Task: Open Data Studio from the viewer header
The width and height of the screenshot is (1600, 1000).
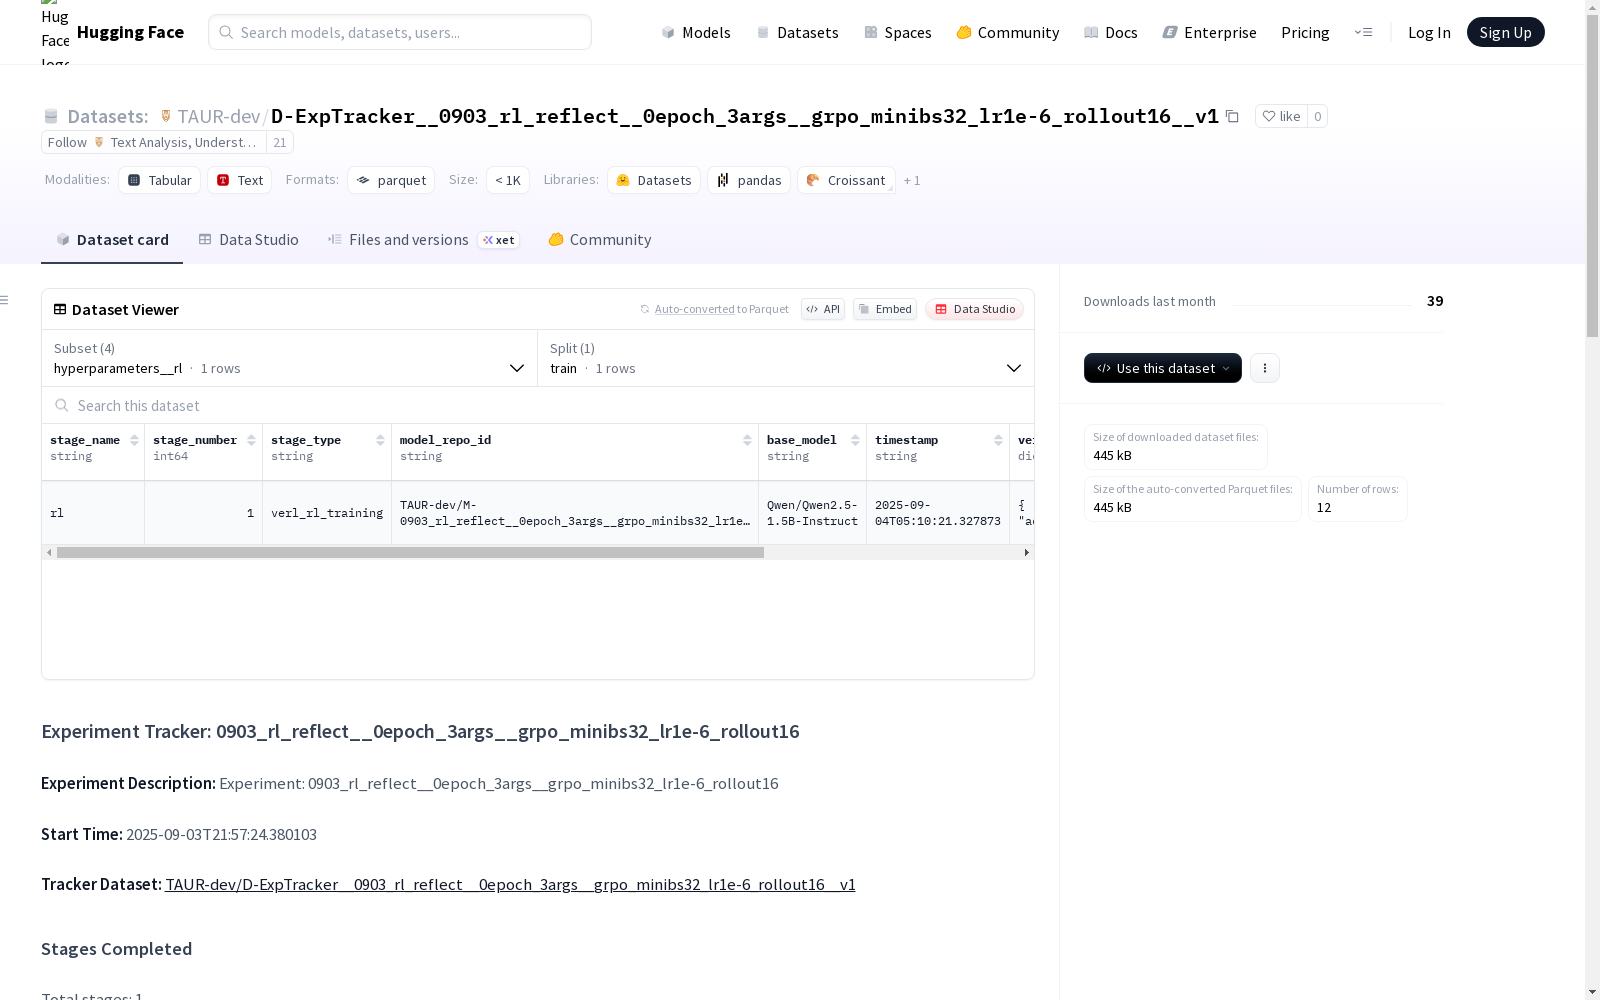Action: click(974, 309)
